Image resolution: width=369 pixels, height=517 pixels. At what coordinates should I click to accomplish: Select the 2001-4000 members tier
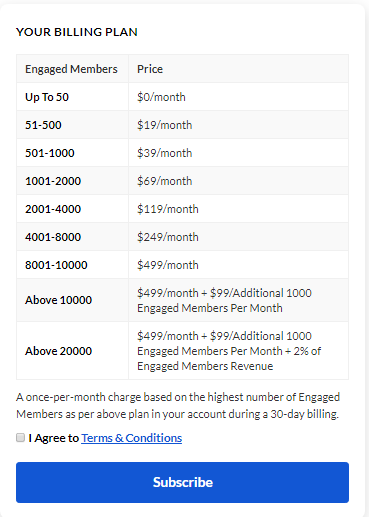point(72,209)
